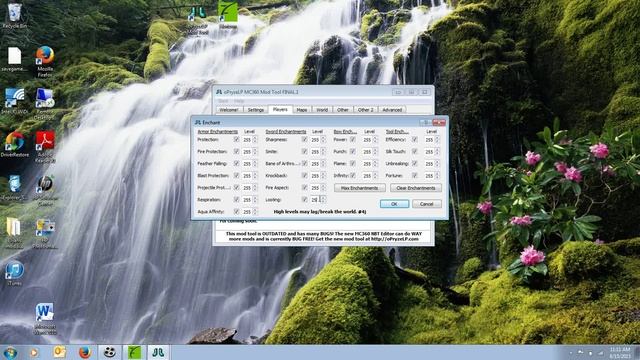The height and width of the screenshot is (360, 640).
Task: Toggle the Looting checkbox
Action: (x=304, y=200)
